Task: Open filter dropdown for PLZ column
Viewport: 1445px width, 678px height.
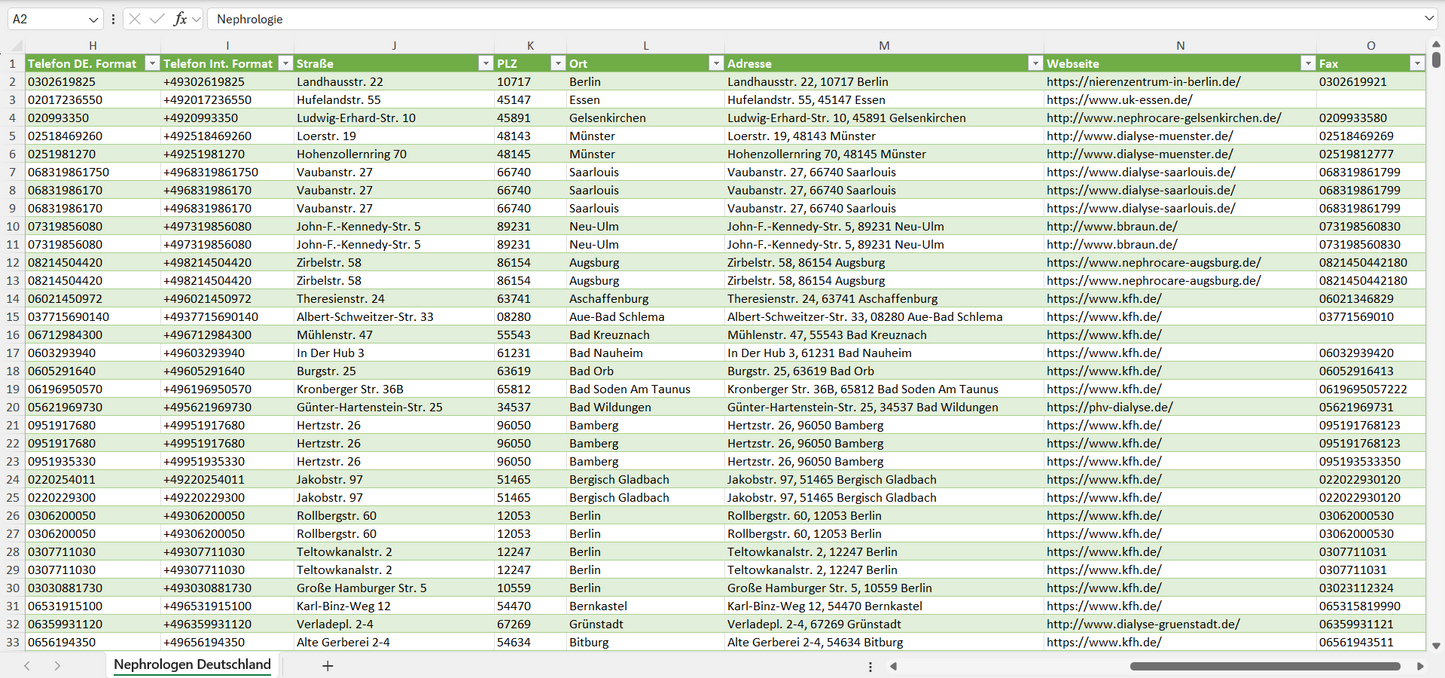Action: [555, 63]
